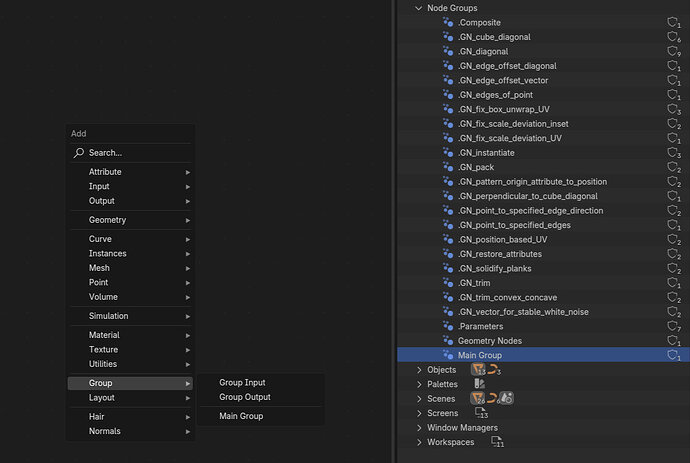
Task: Collapse the Node Groups section
Action: 418,8
